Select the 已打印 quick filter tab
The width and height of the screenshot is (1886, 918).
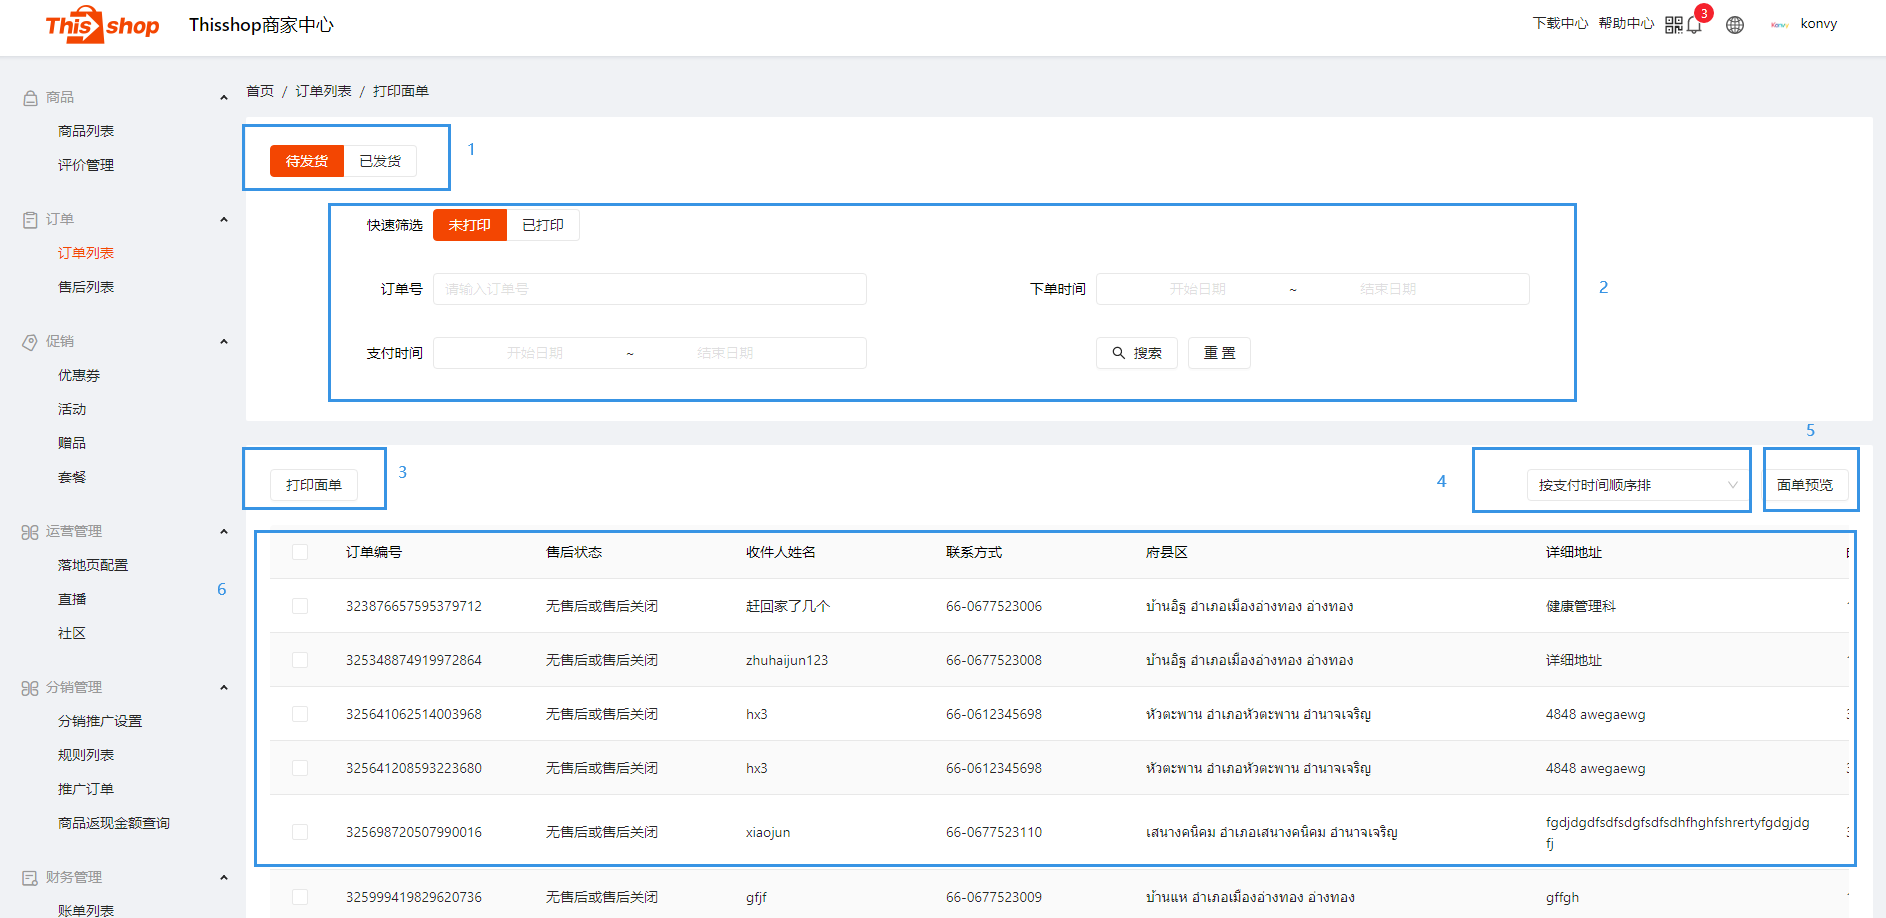pyautogui.click(x=543, y=225)
